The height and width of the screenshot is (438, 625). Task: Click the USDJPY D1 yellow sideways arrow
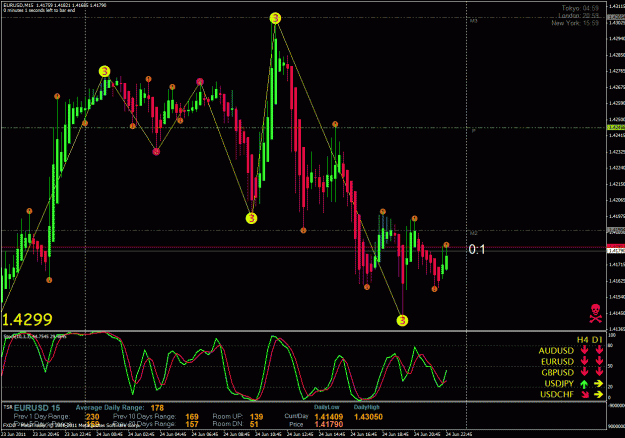tap(599, 383)
